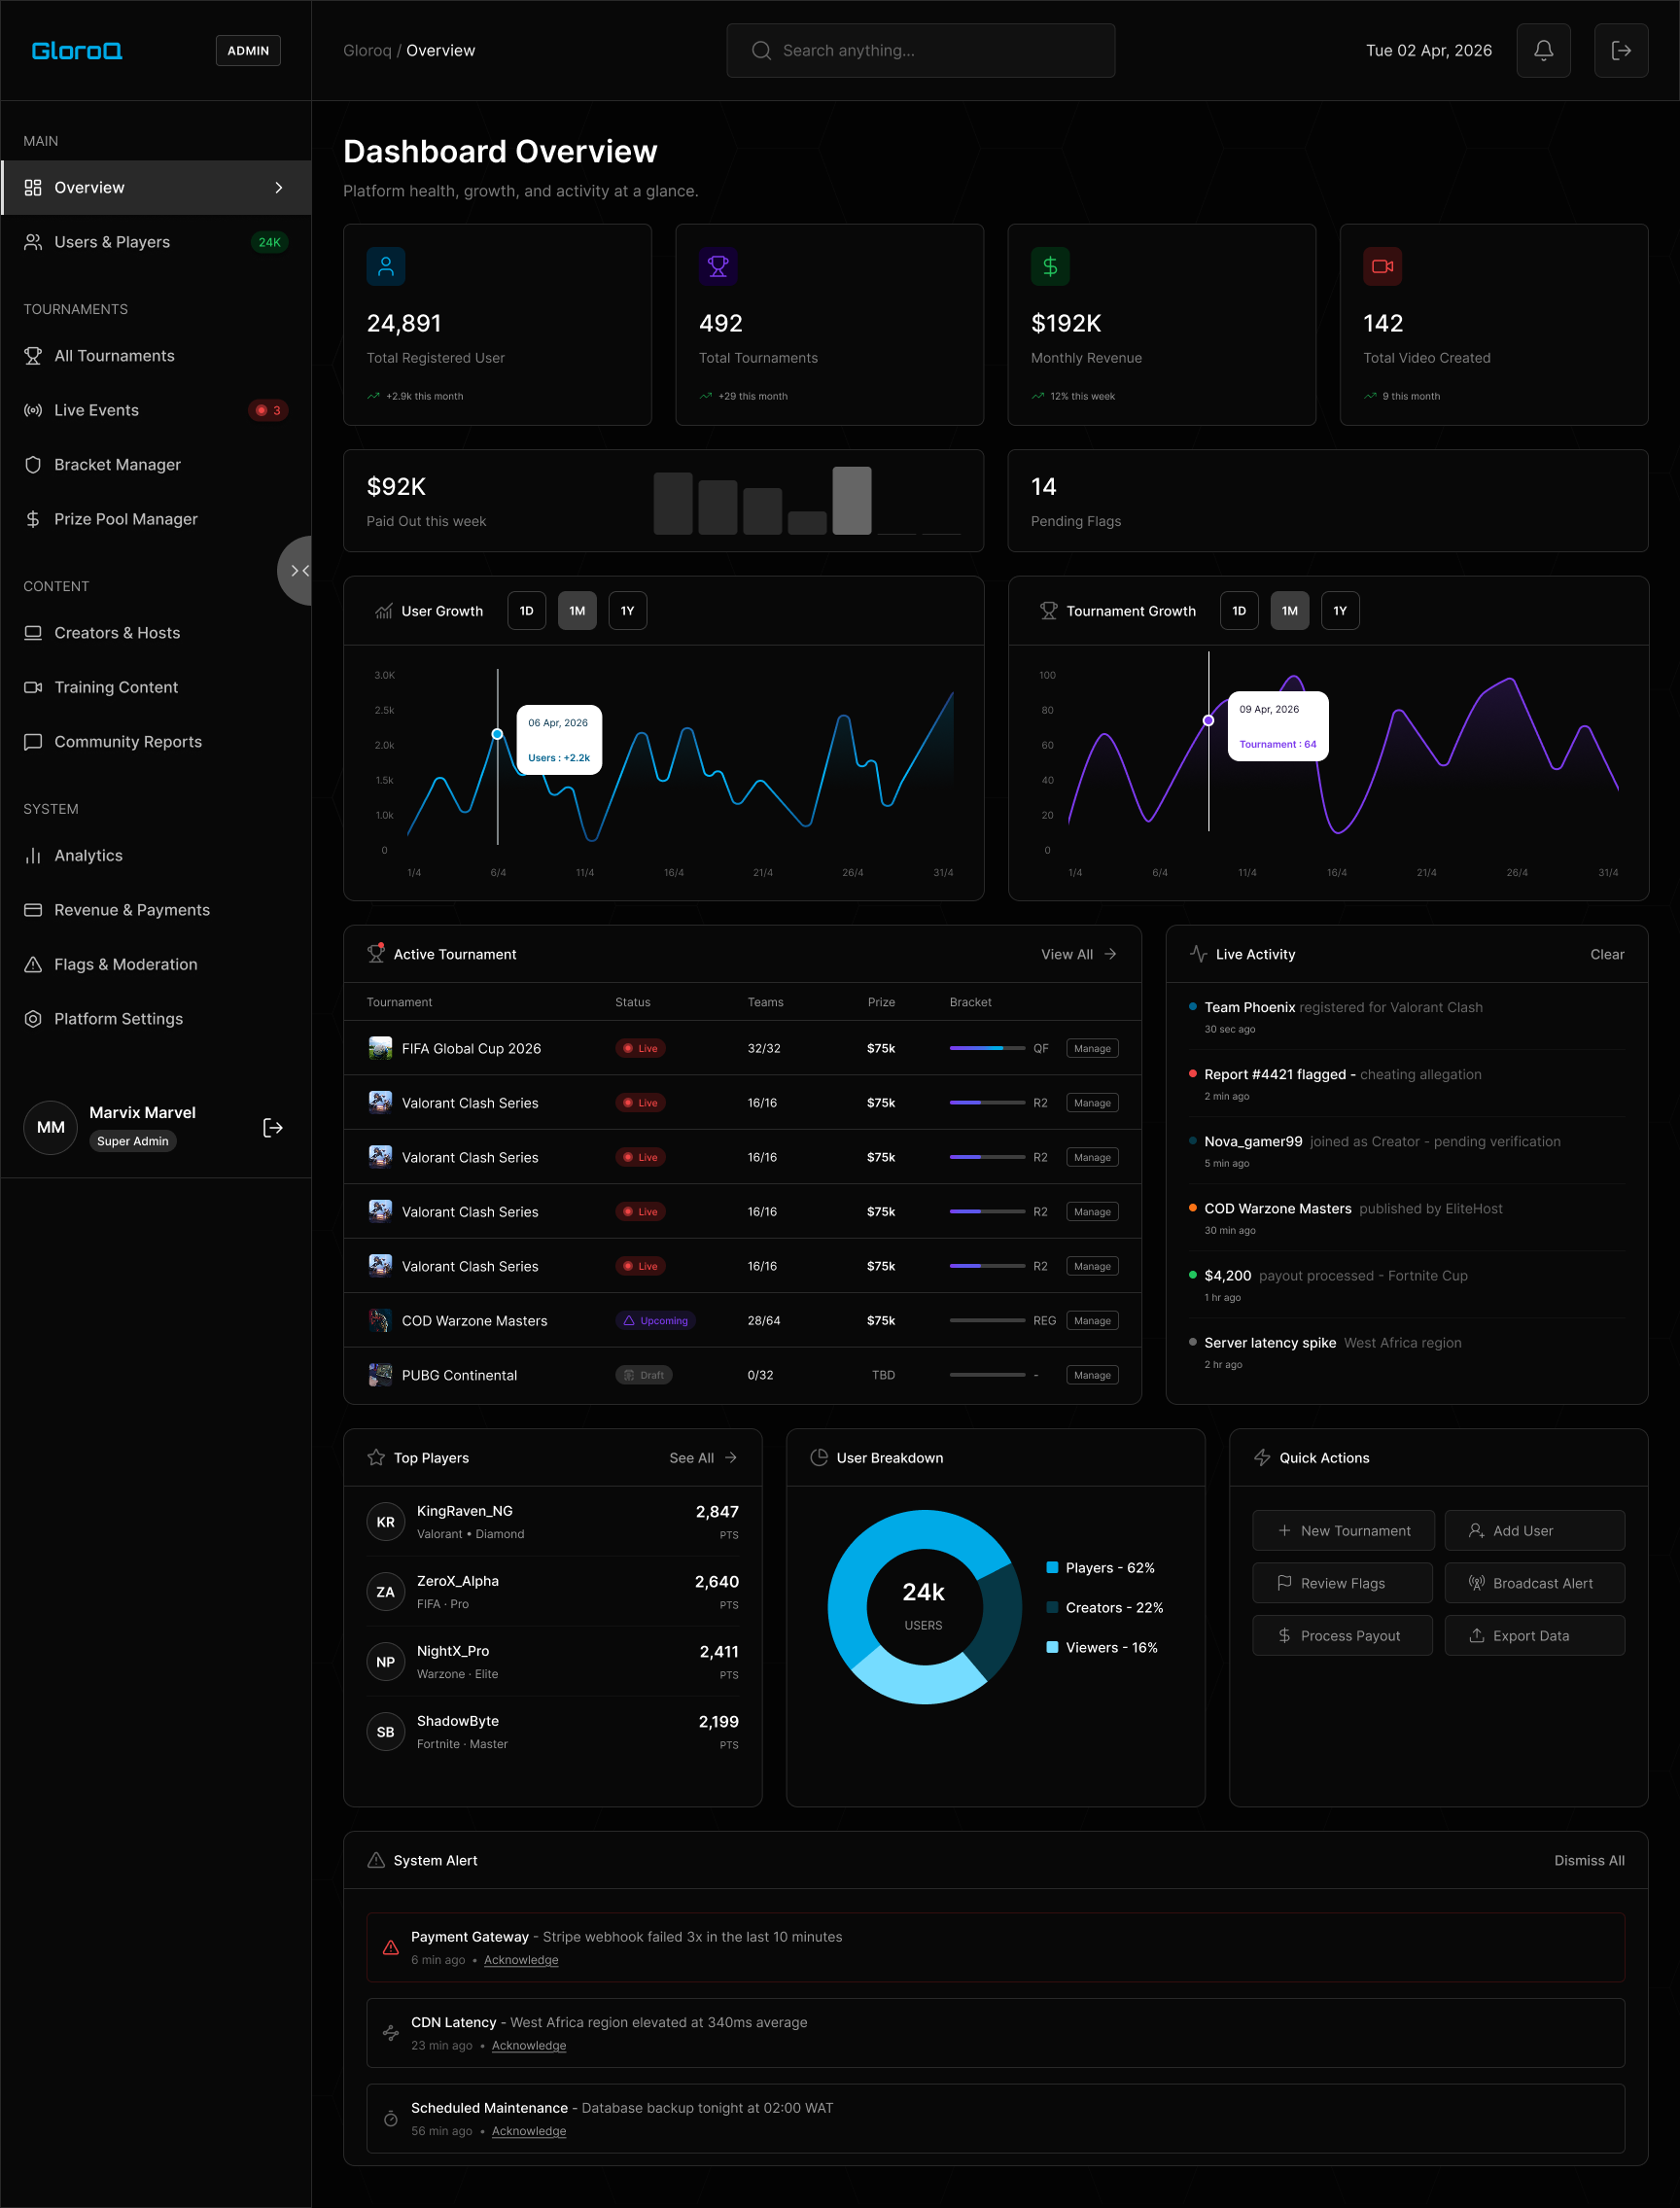Open Live Events in sidebar
Viewport: 1680px width, 2208px height.
[156, 410]
